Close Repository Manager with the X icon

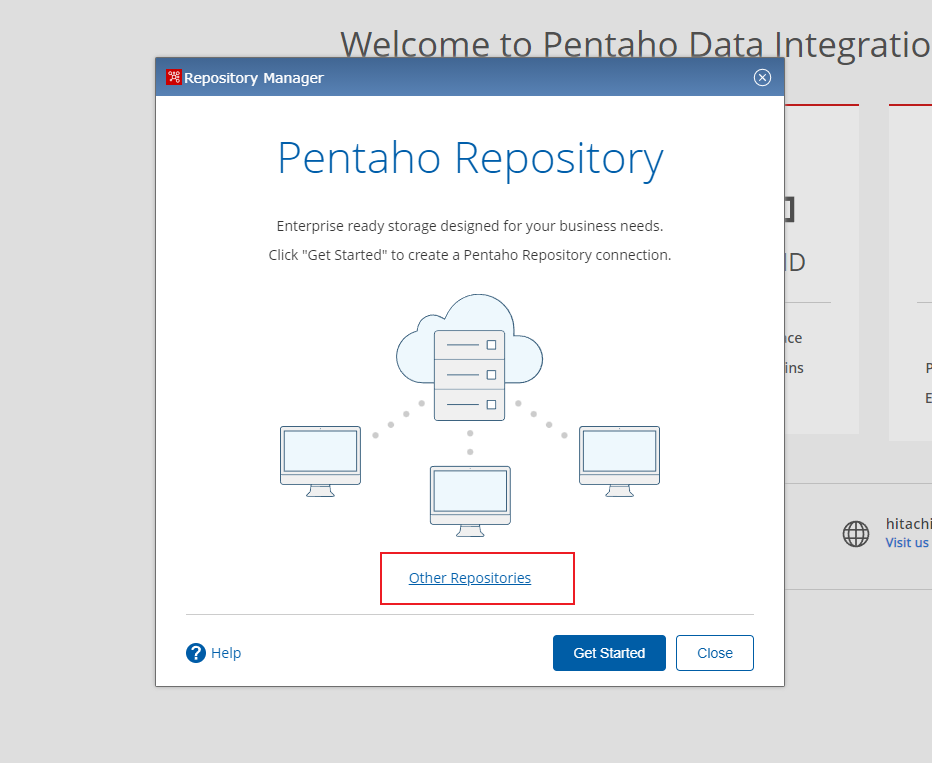[x=762, y=77]
